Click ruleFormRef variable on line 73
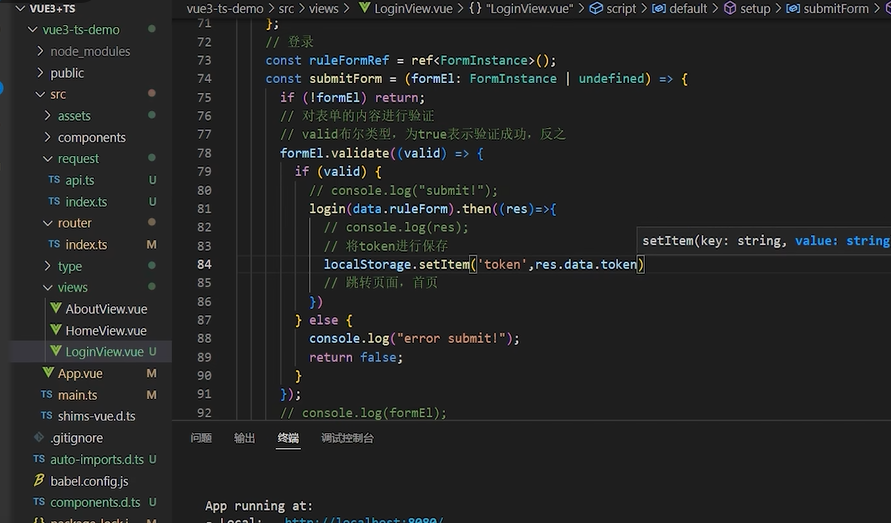The height and width of the screenshot is (523, 891). pyautogui.click(x=349, y=60)
